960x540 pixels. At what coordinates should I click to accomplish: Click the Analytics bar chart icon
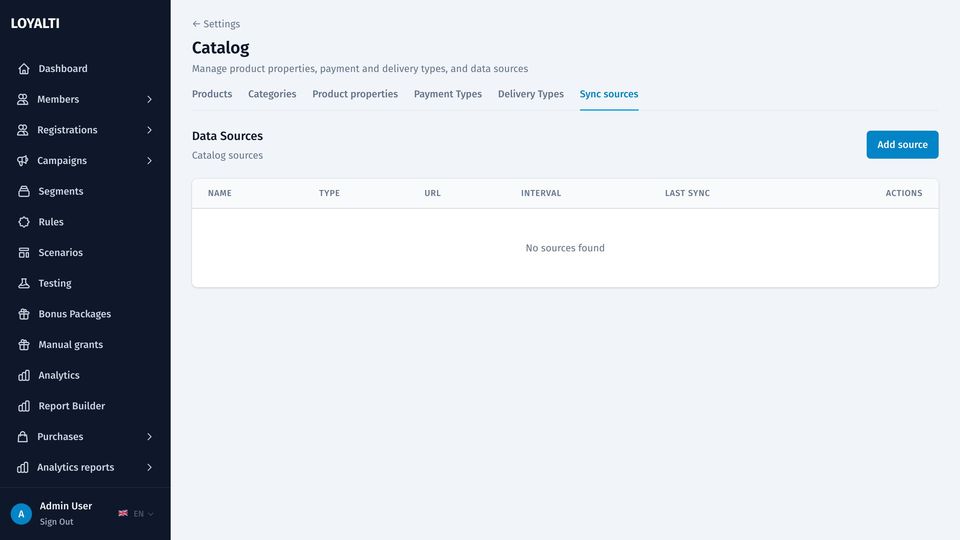(x=24, y=375)
